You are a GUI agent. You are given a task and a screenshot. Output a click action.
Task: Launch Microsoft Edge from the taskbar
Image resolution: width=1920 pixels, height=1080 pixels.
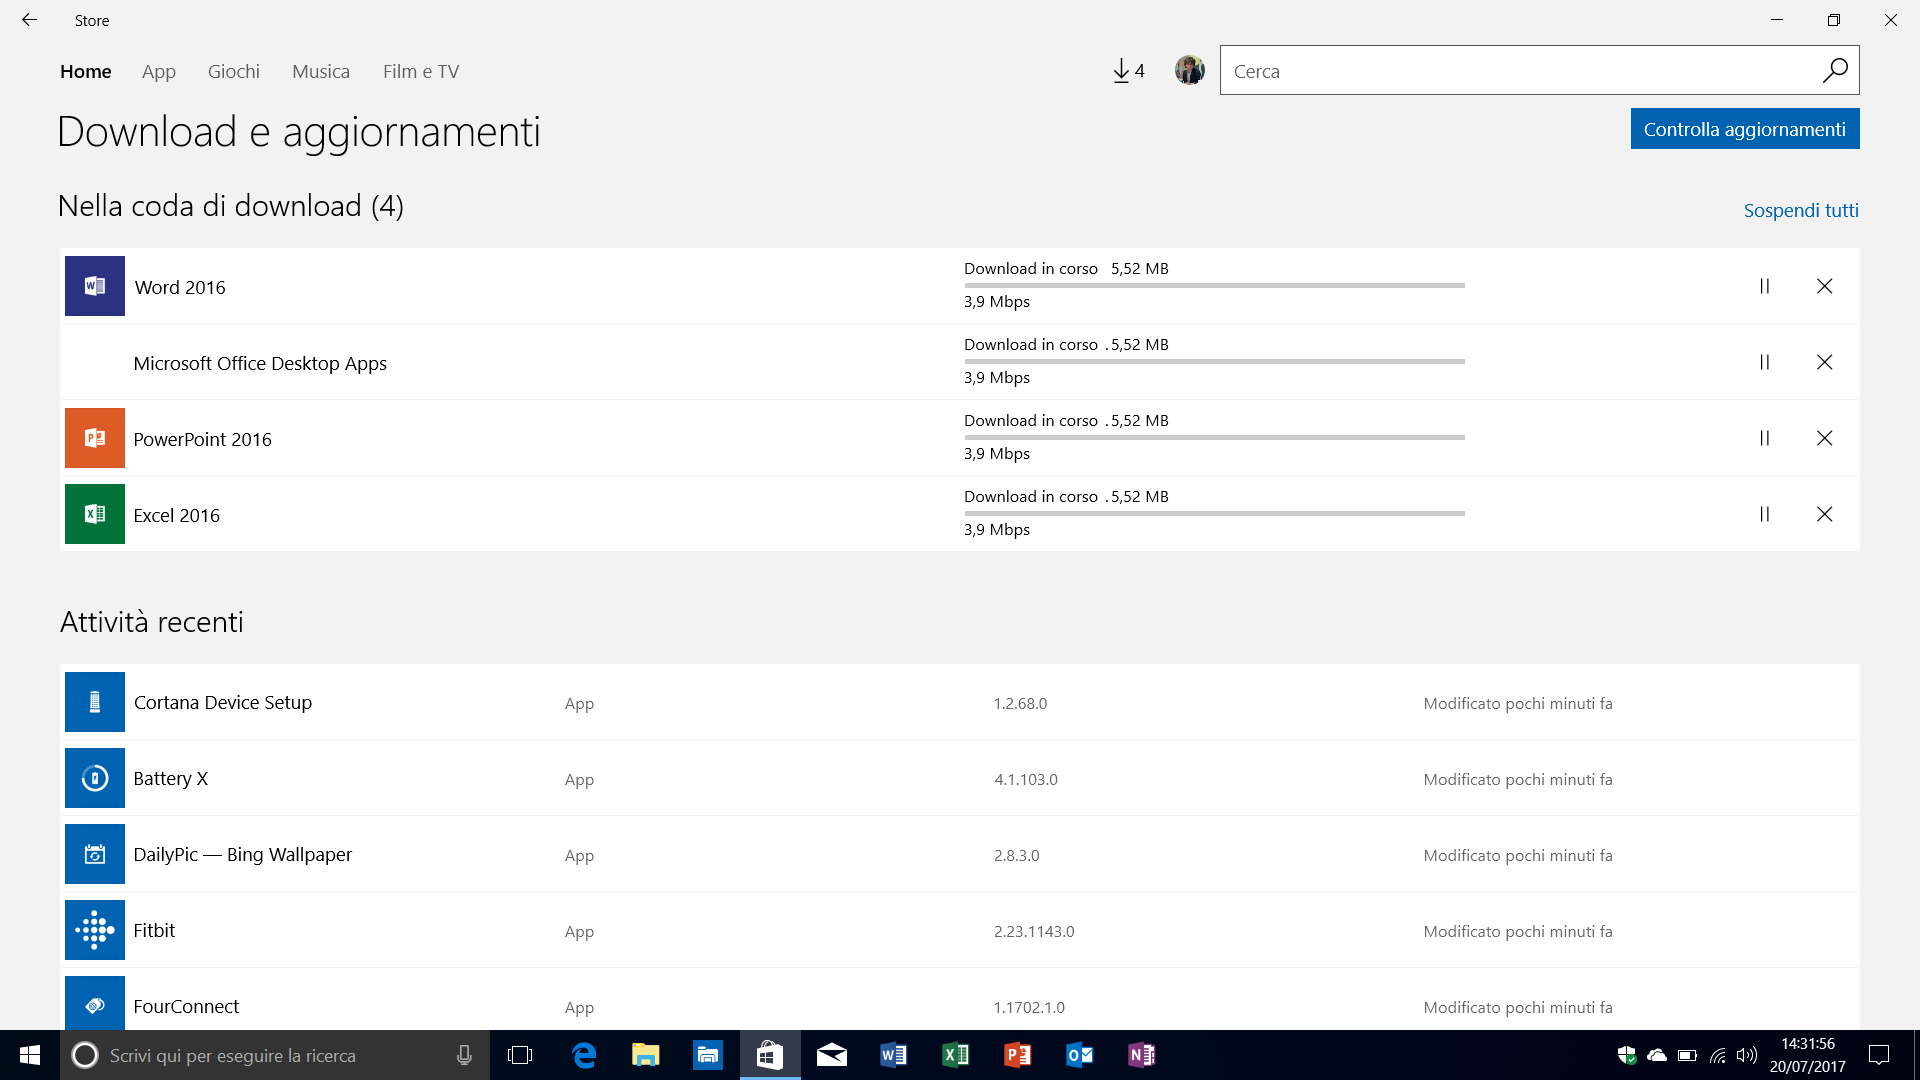[584, 1055]
